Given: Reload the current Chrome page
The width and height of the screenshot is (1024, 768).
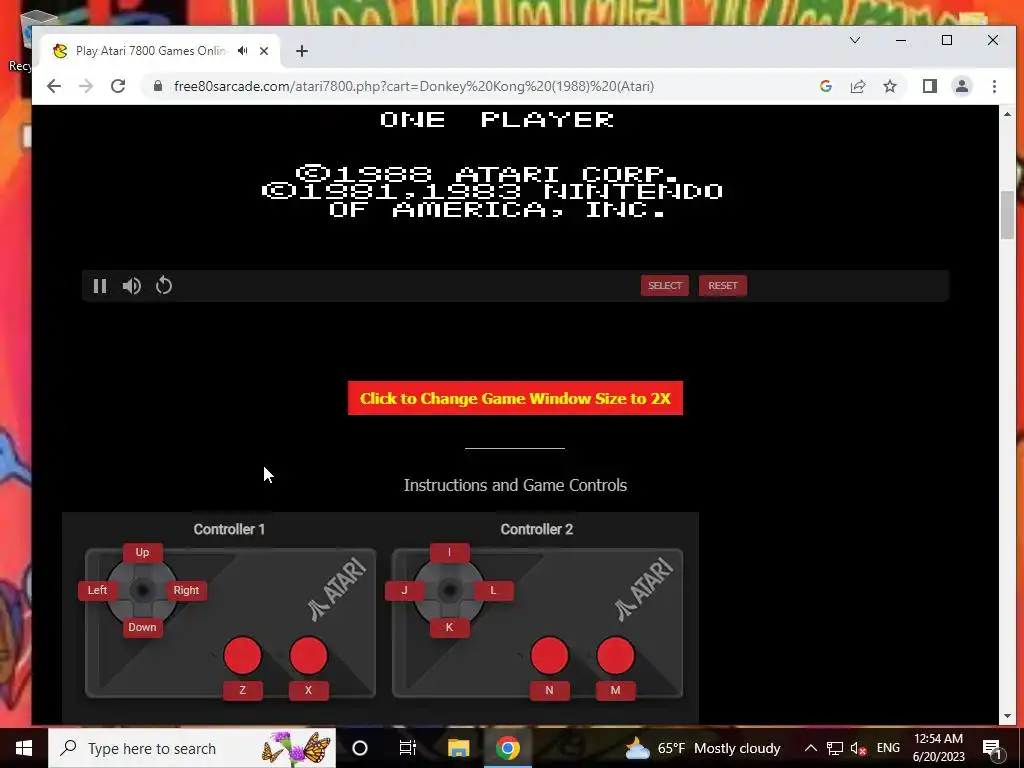Looking at the screenshot, I should (x=118, y=86).
